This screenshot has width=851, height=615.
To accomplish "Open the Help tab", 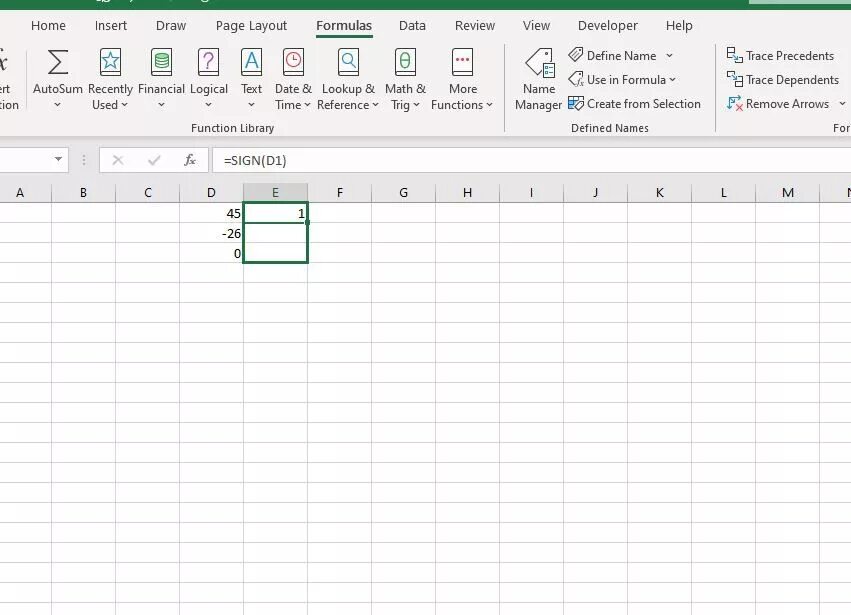I will point(679,26).
